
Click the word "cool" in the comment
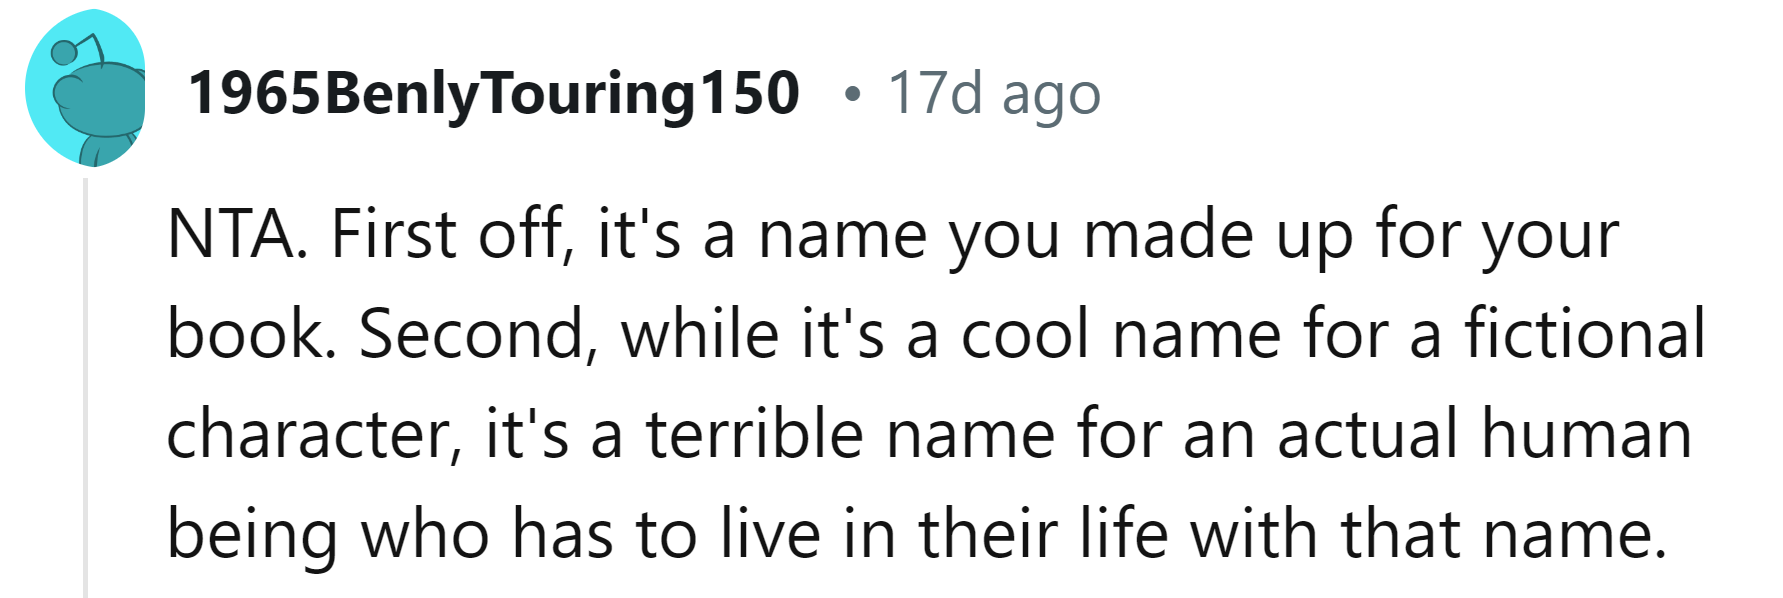tap(1024, 334)
